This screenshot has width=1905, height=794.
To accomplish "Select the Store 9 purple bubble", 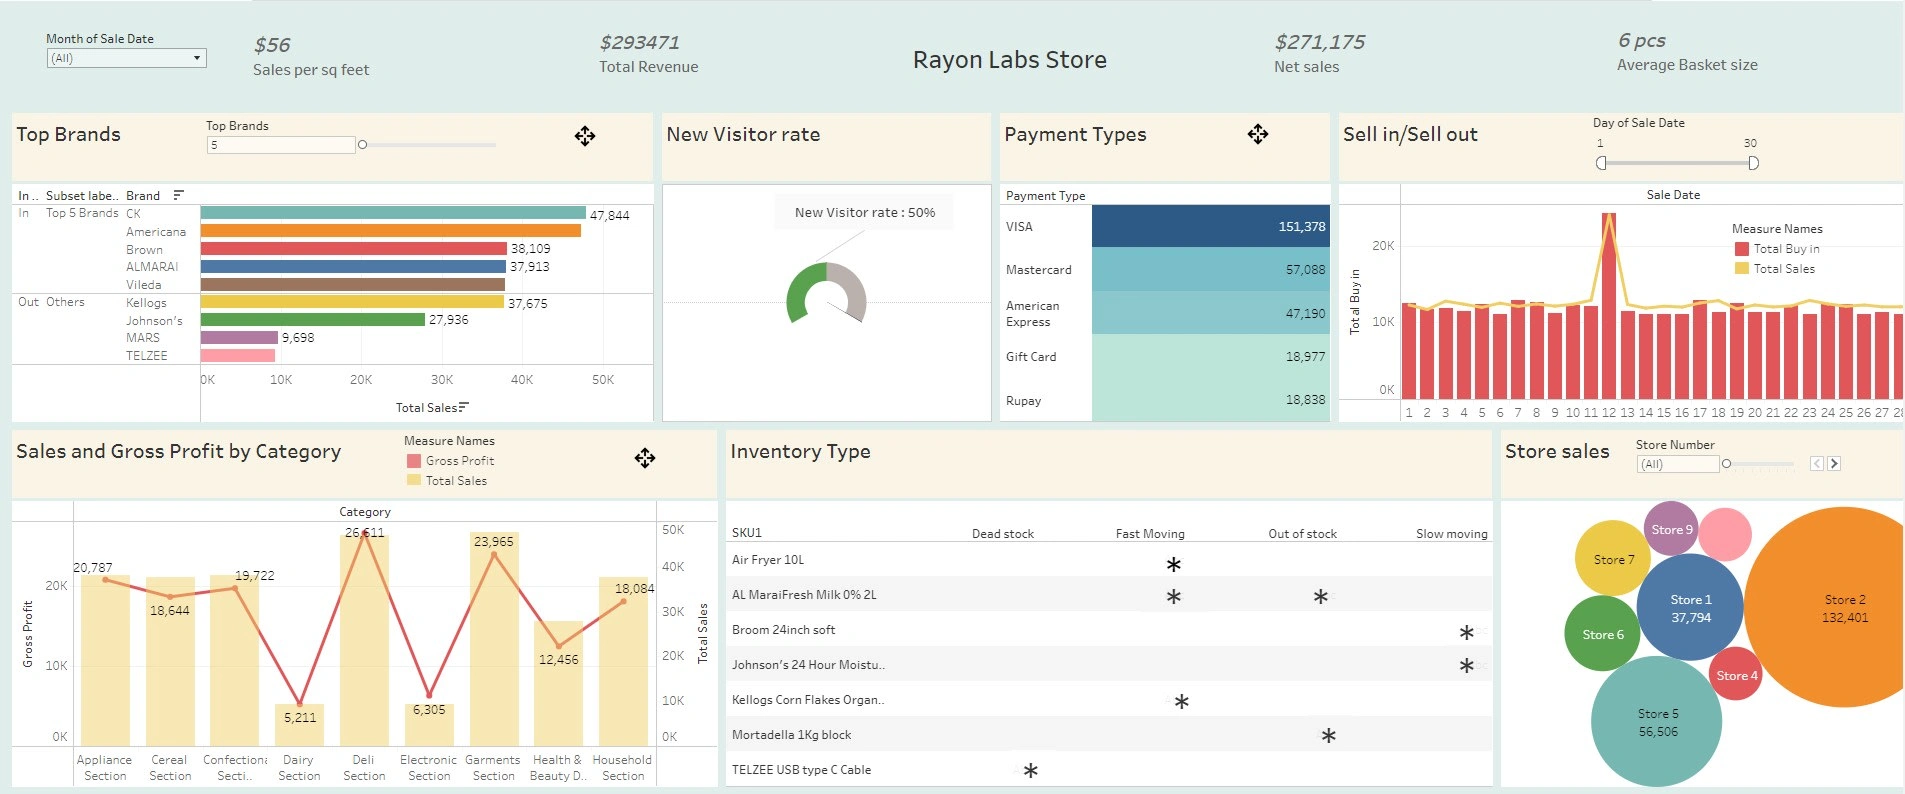I will pyautogui.click(x=1672, y=529).
